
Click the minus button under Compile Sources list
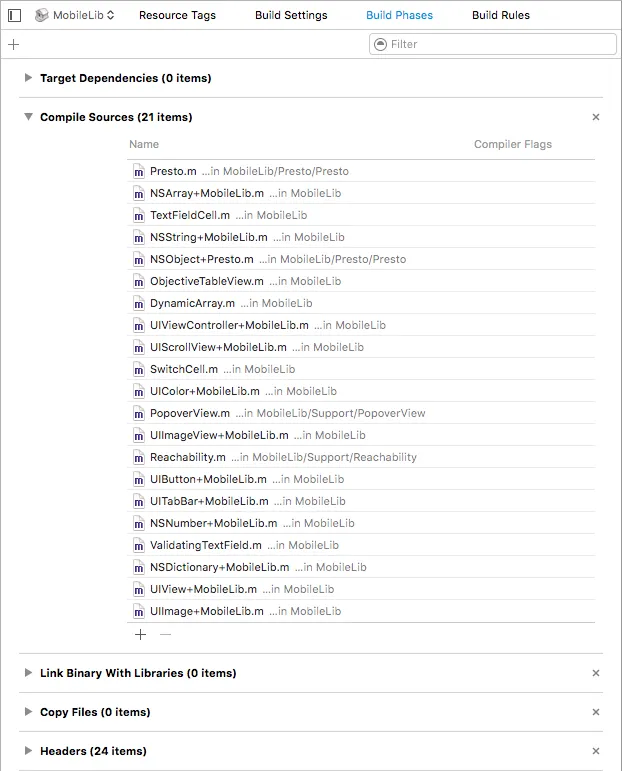coord(166,634)
